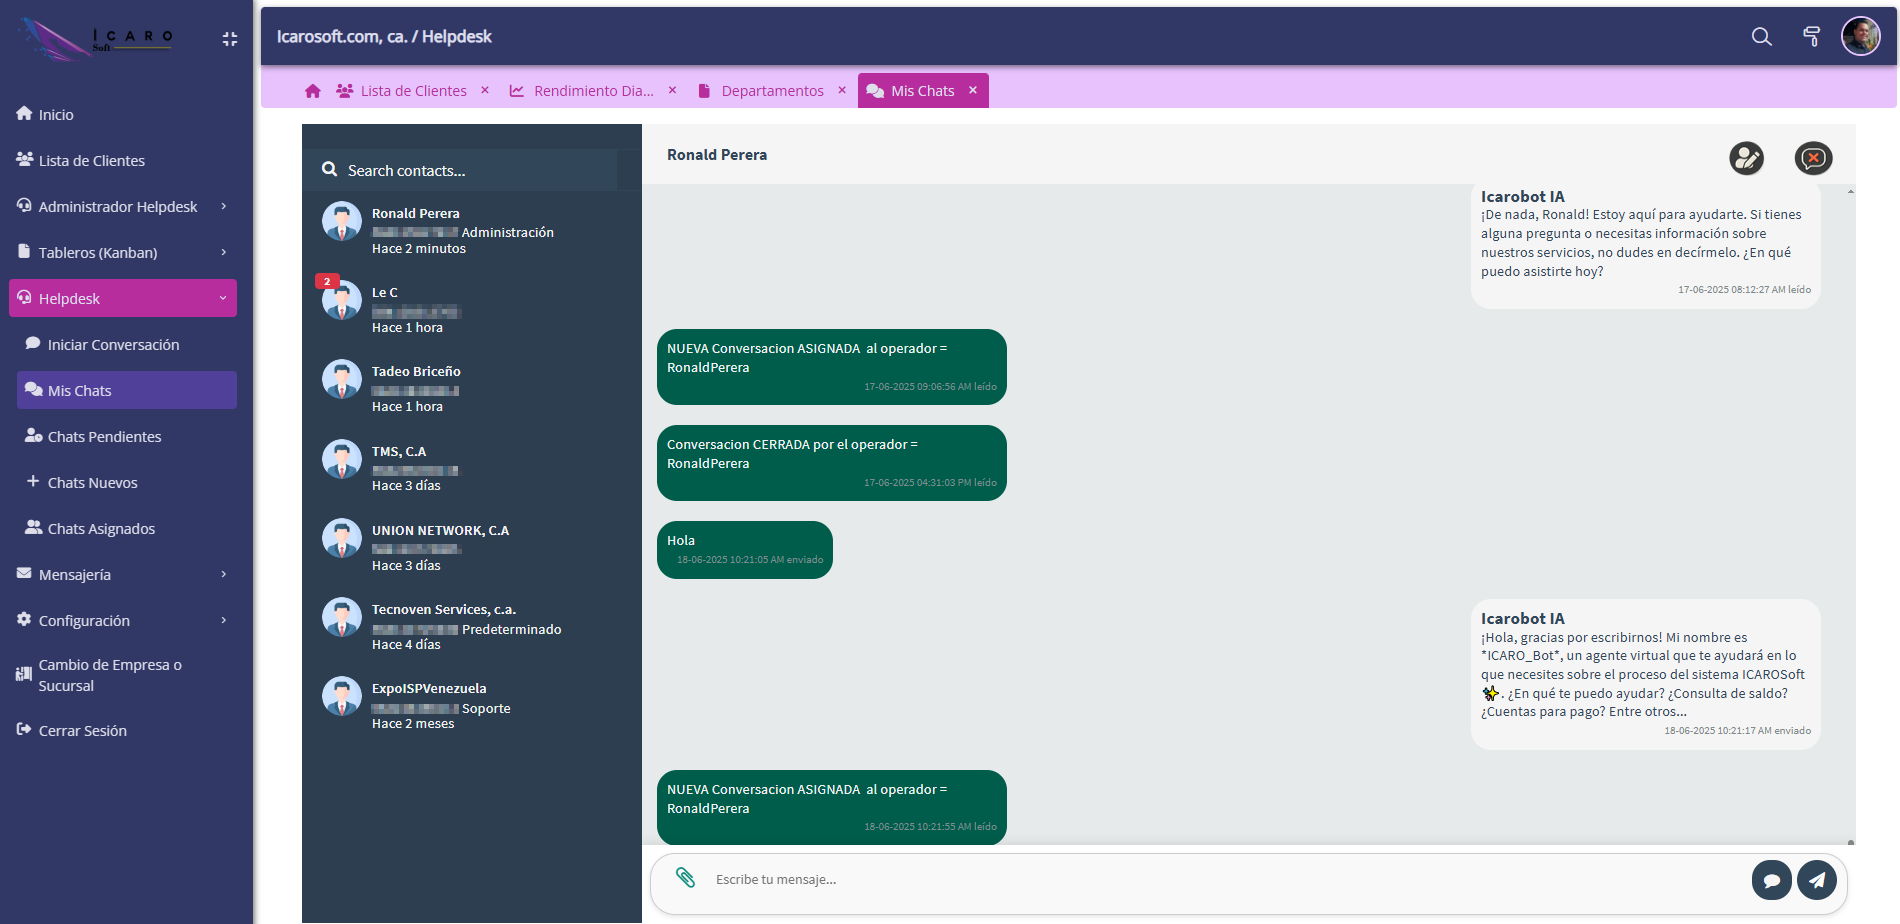Collapse the sidebar with the shrink icon

pos(230,38)
